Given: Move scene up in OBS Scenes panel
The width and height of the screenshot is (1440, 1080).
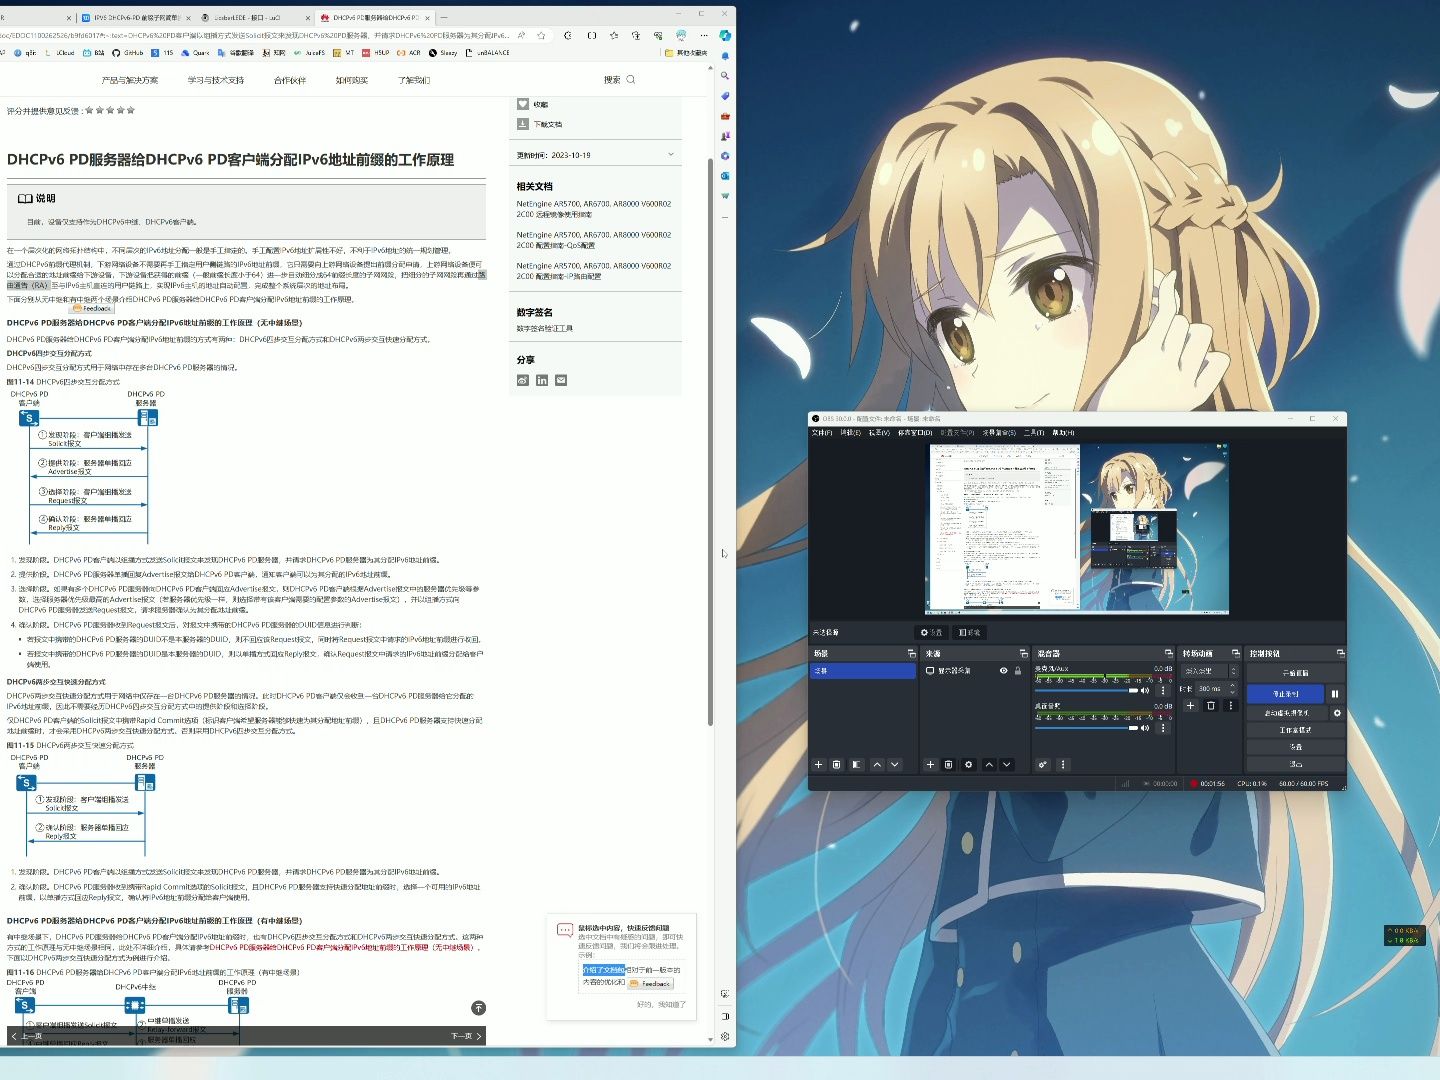Looking at the screenshot, I should pyautogui.click(x=877, y=764).
